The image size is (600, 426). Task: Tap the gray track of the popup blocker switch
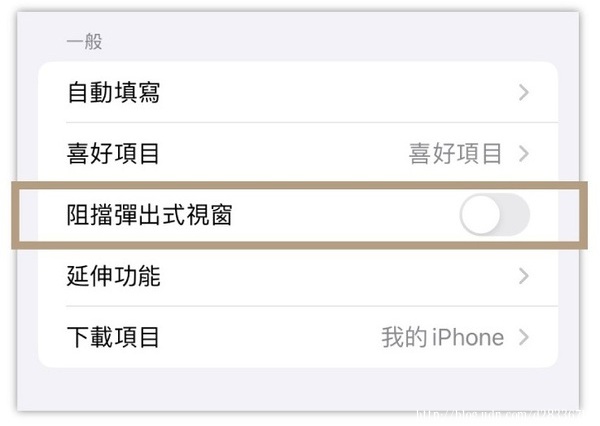tap(515, 215)
